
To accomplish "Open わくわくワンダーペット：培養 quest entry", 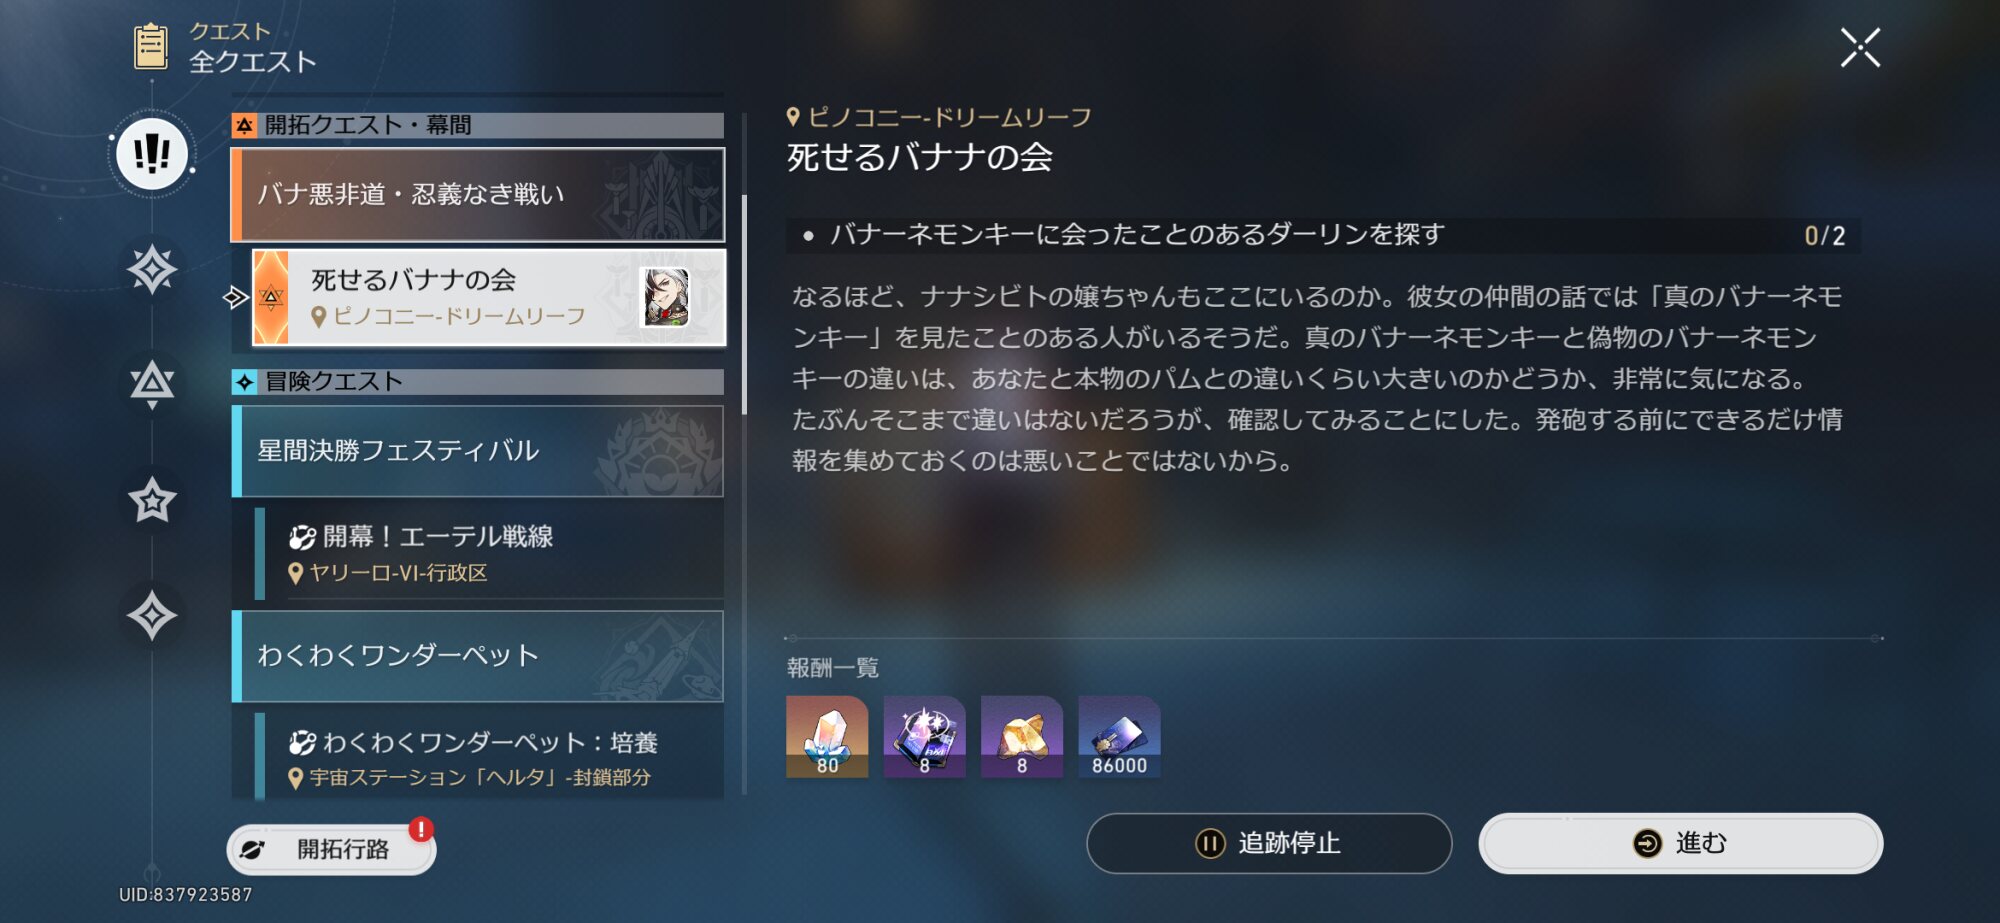I will tap(489, 757).
